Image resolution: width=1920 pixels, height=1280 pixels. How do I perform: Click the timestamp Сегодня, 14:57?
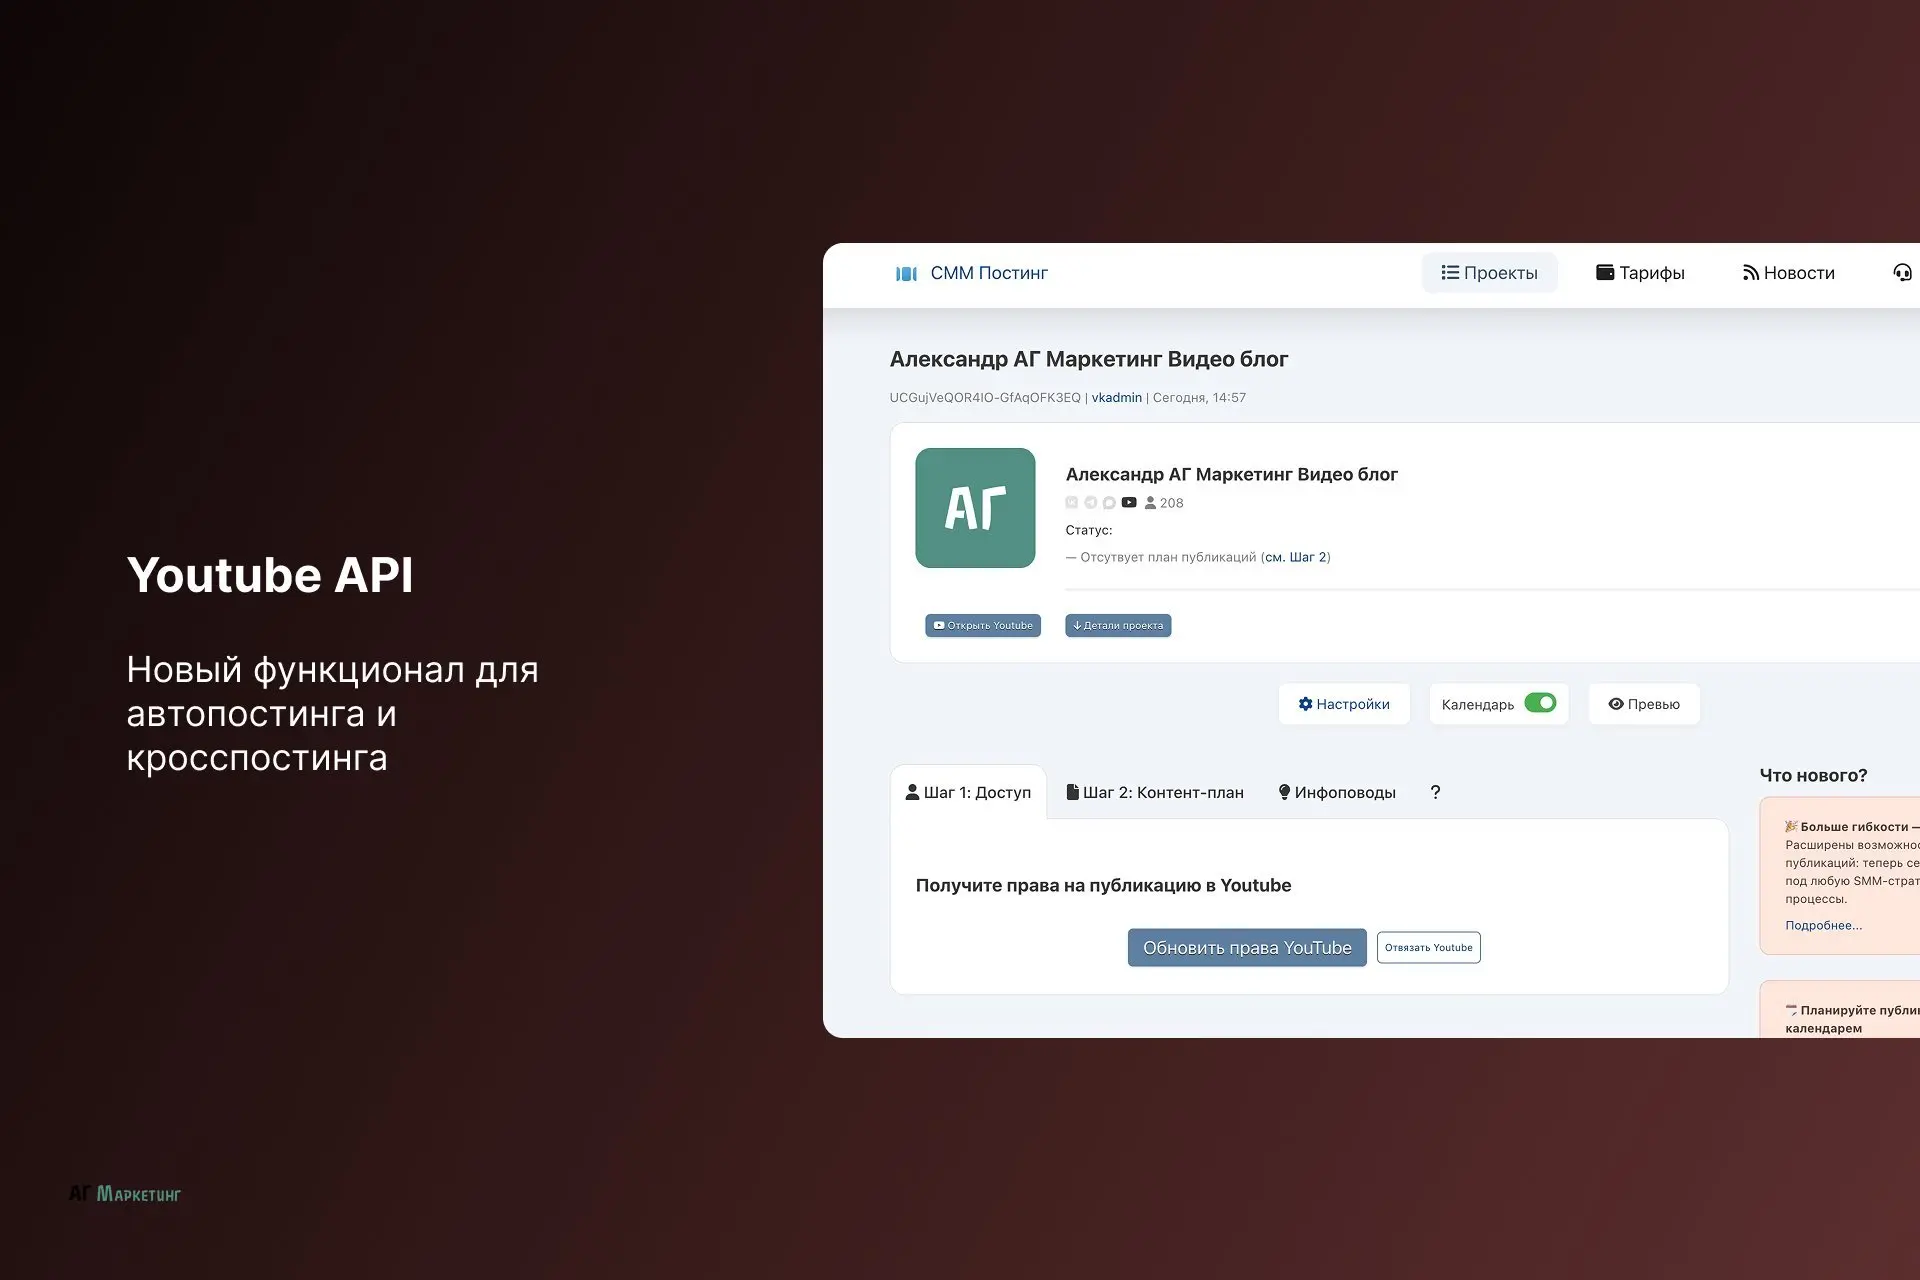1199,398
